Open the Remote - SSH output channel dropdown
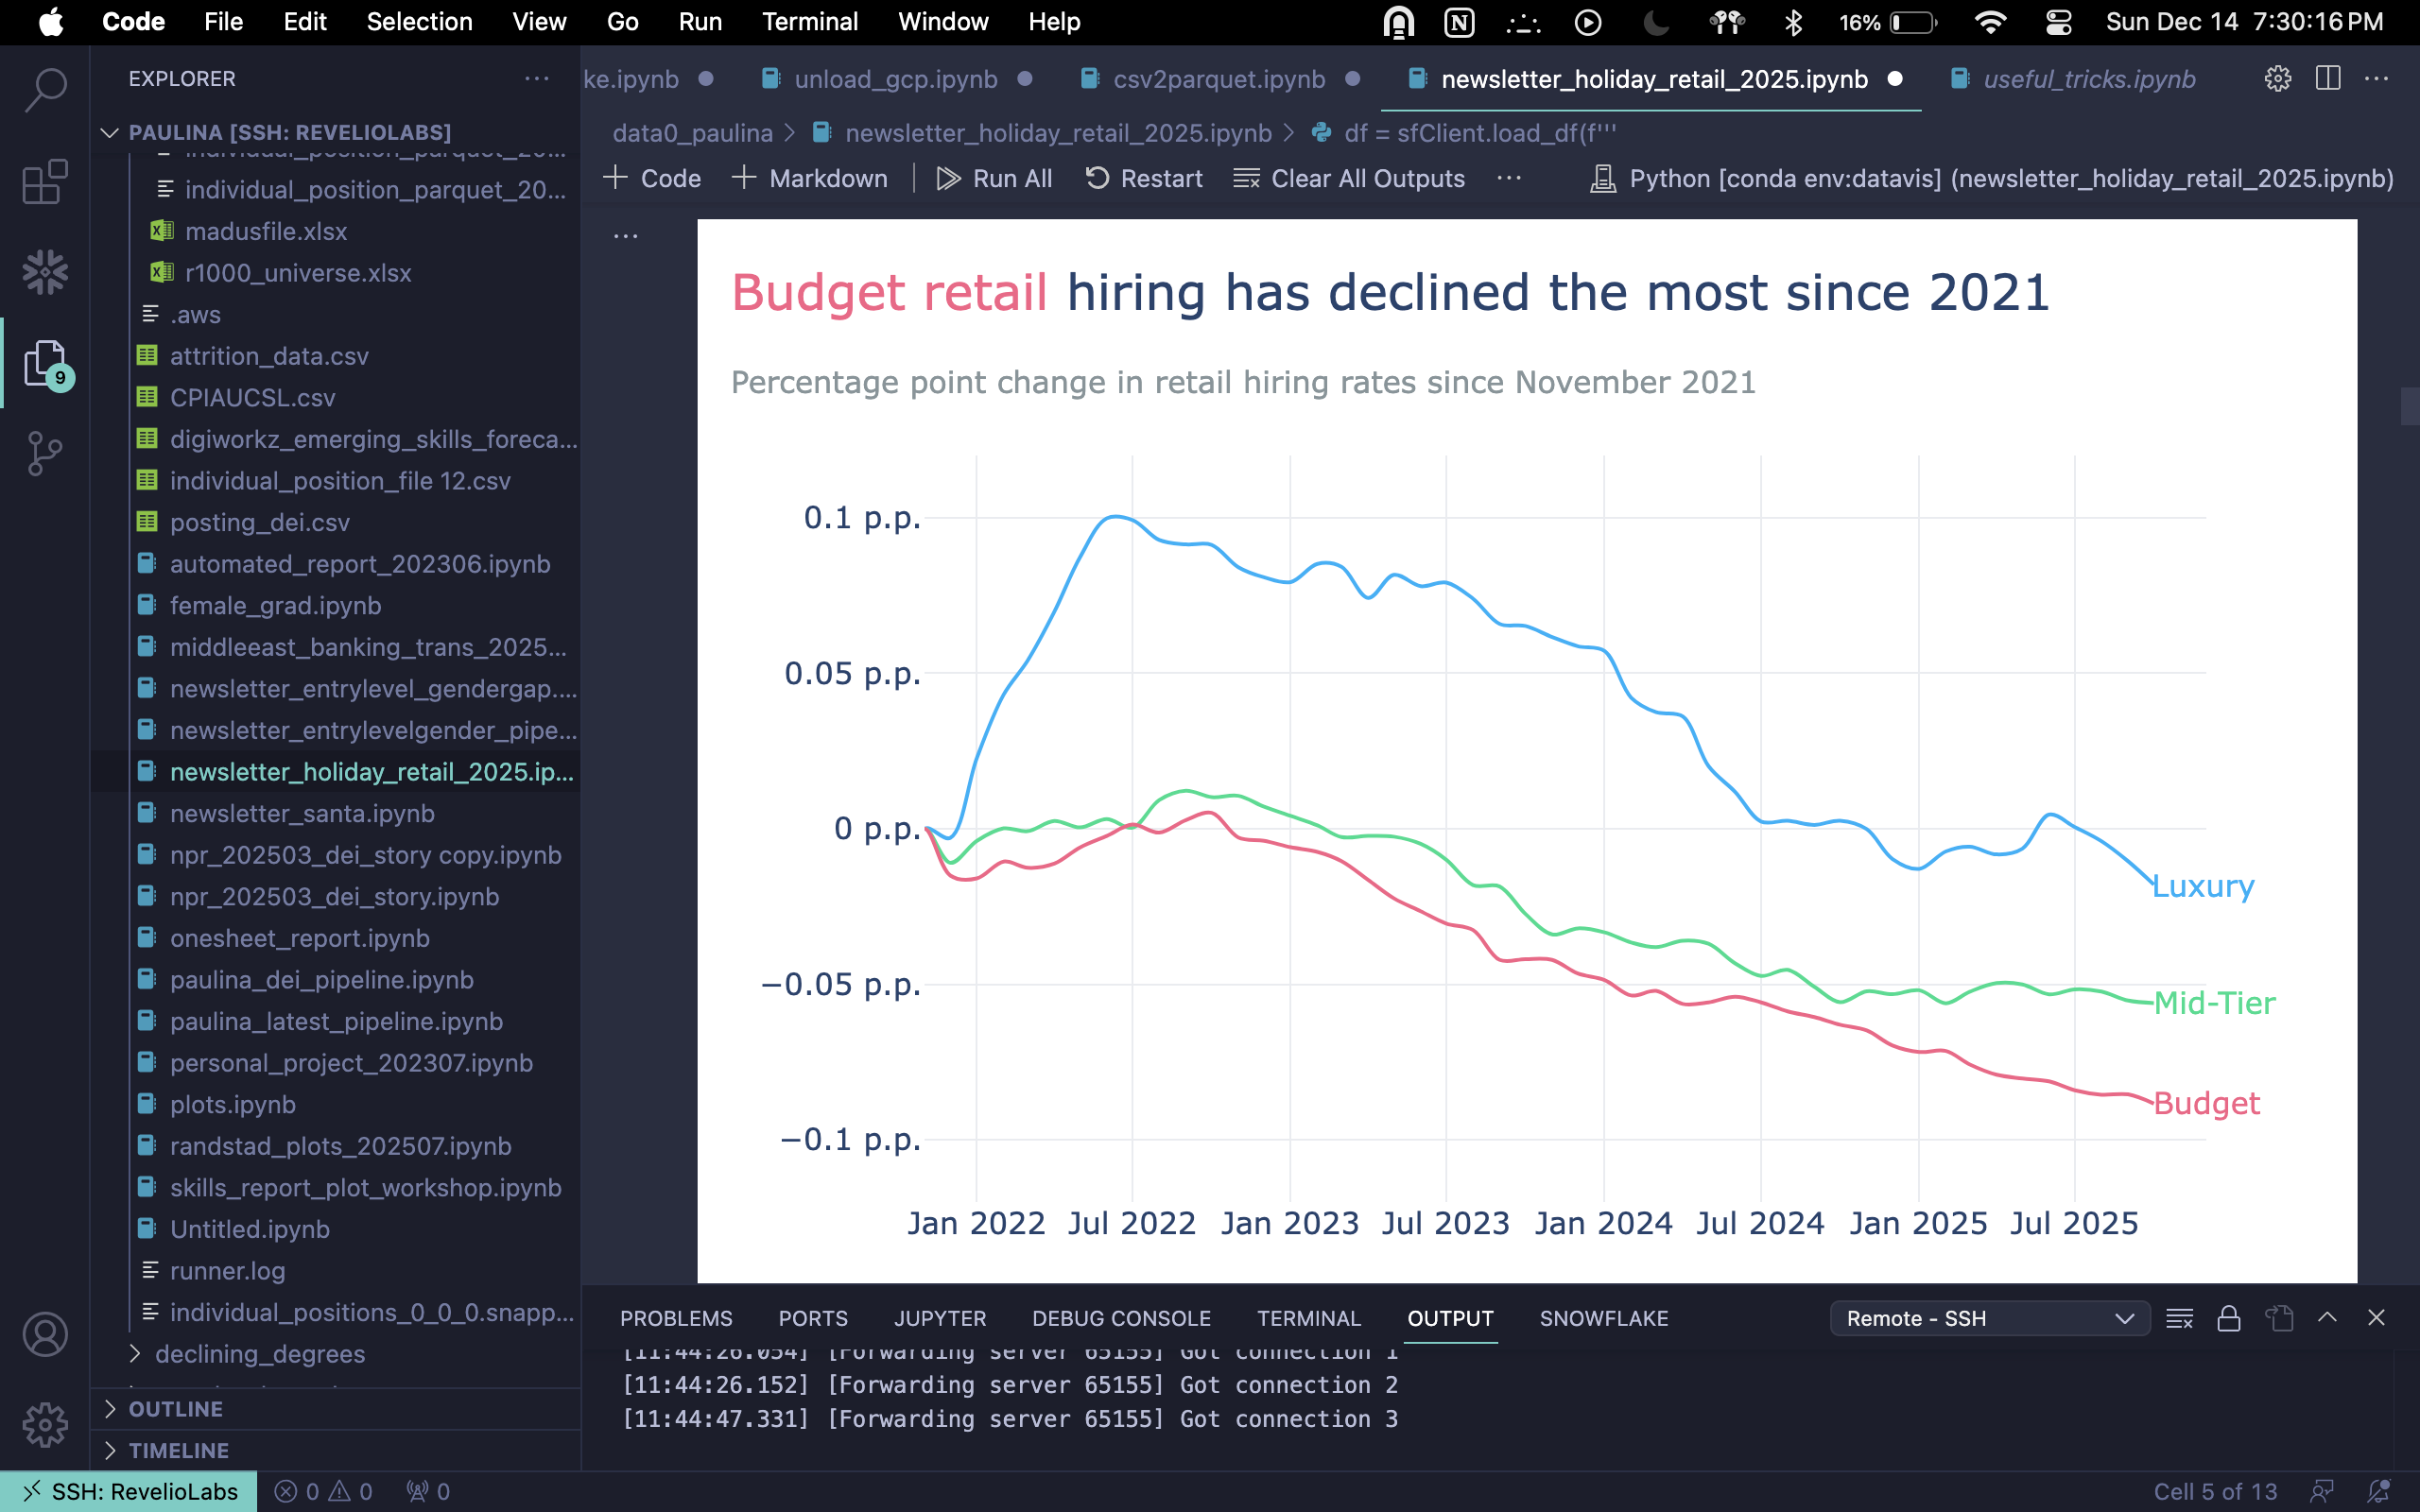This screenshot has height=1512, width=2420. [x=1989, y=1319]
